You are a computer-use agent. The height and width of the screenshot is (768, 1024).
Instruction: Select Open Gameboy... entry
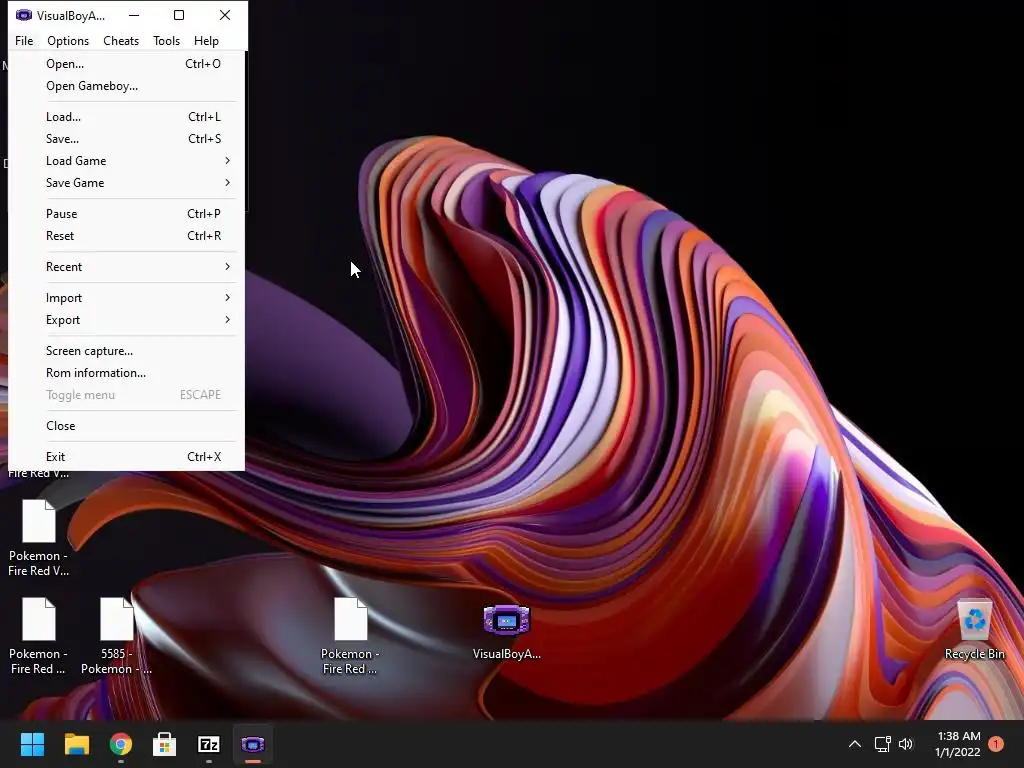(127, 86)
